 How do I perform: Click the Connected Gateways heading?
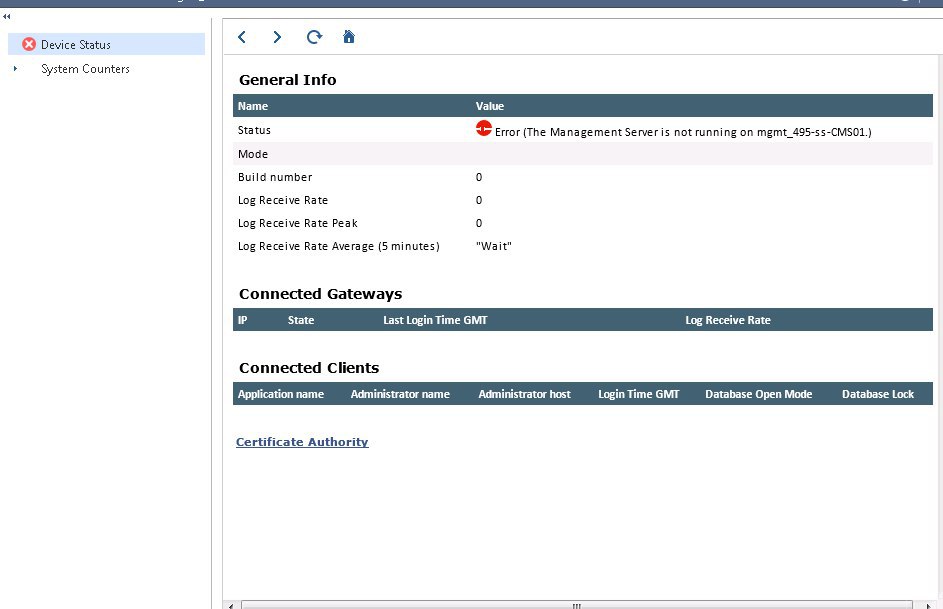321,294
